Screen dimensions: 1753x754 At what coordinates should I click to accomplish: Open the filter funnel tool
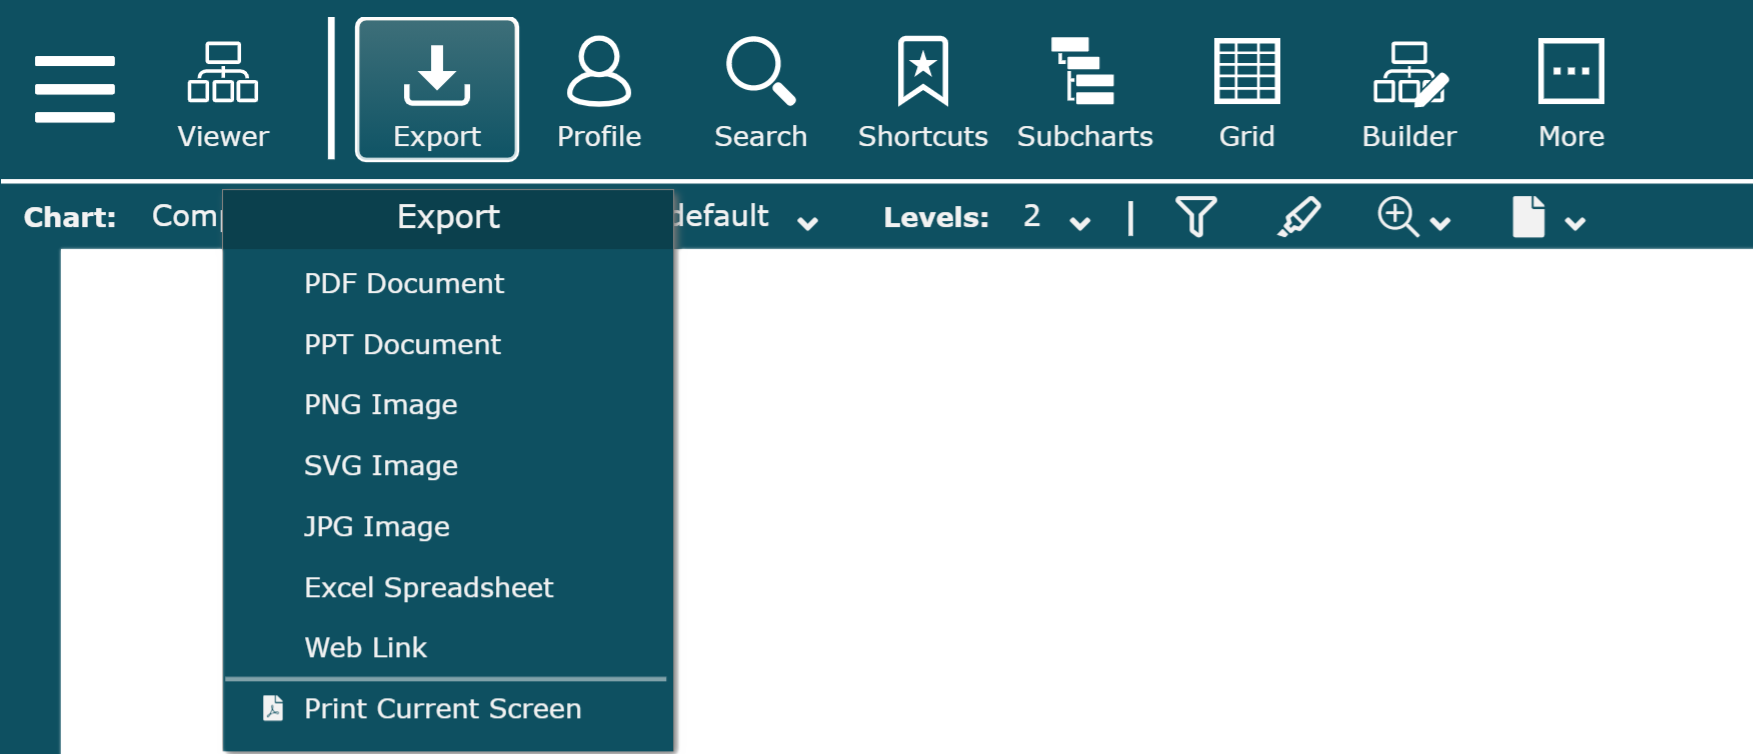[1196, 217]
